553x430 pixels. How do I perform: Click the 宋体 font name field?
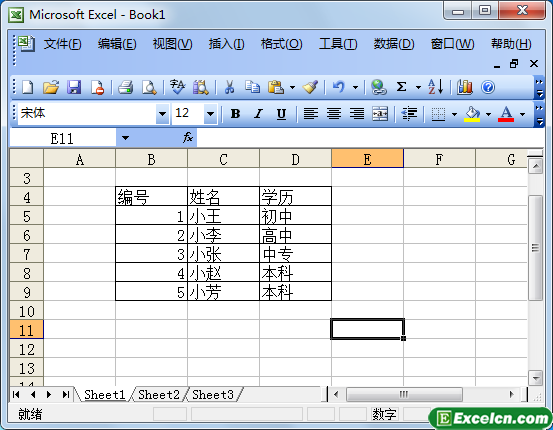click(x=87, y=114)
